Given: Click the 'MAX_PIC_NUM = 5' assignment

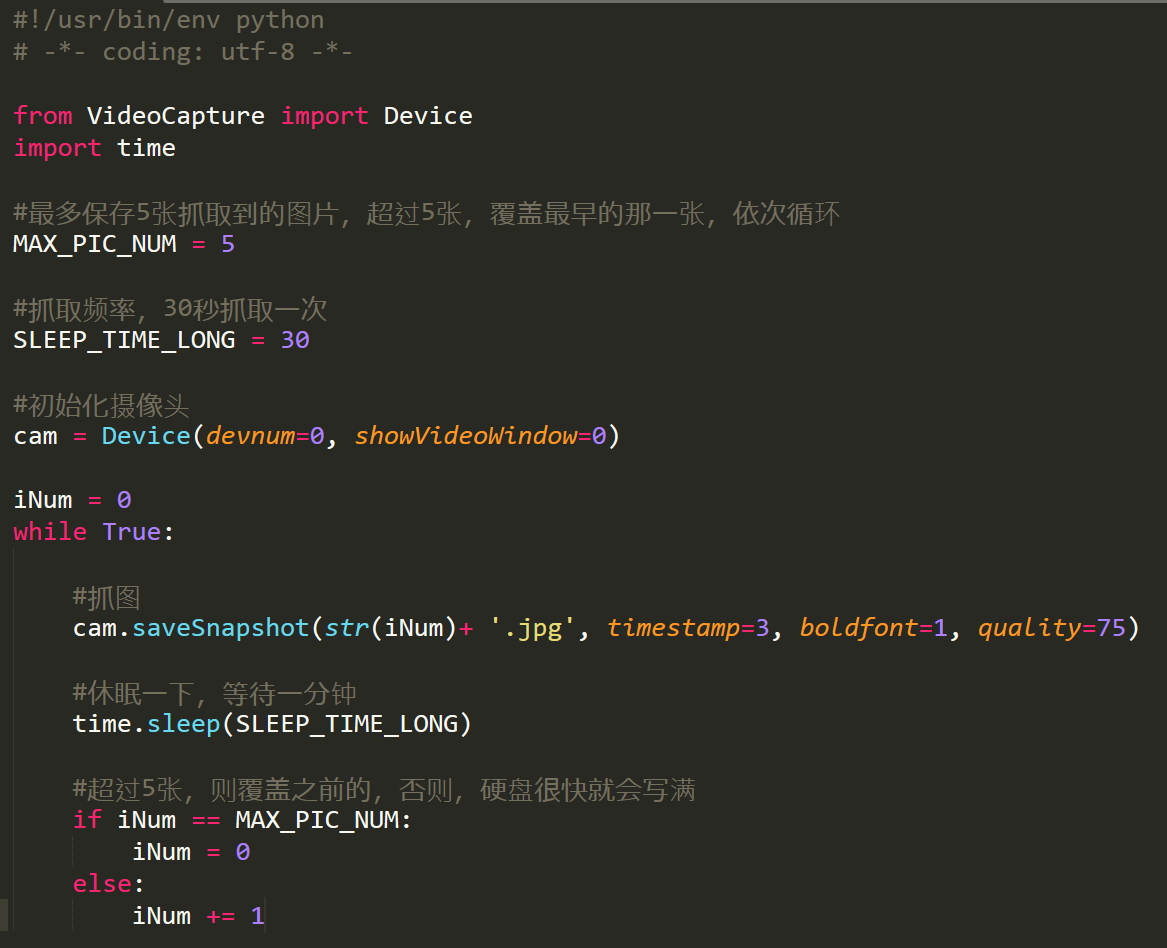Looking at the screenshot, I should tap(124, 244).
